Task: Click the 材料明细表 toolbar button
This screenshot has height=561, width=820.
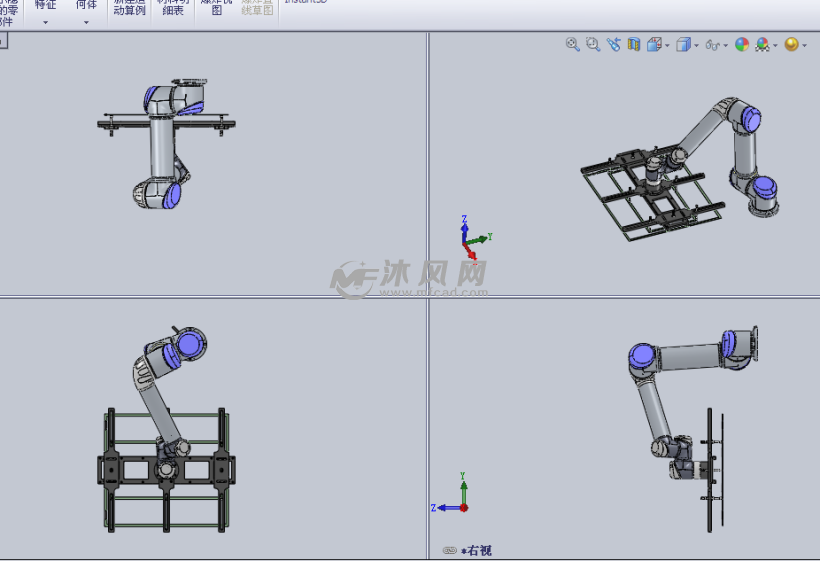Action: tap(173, 8)
